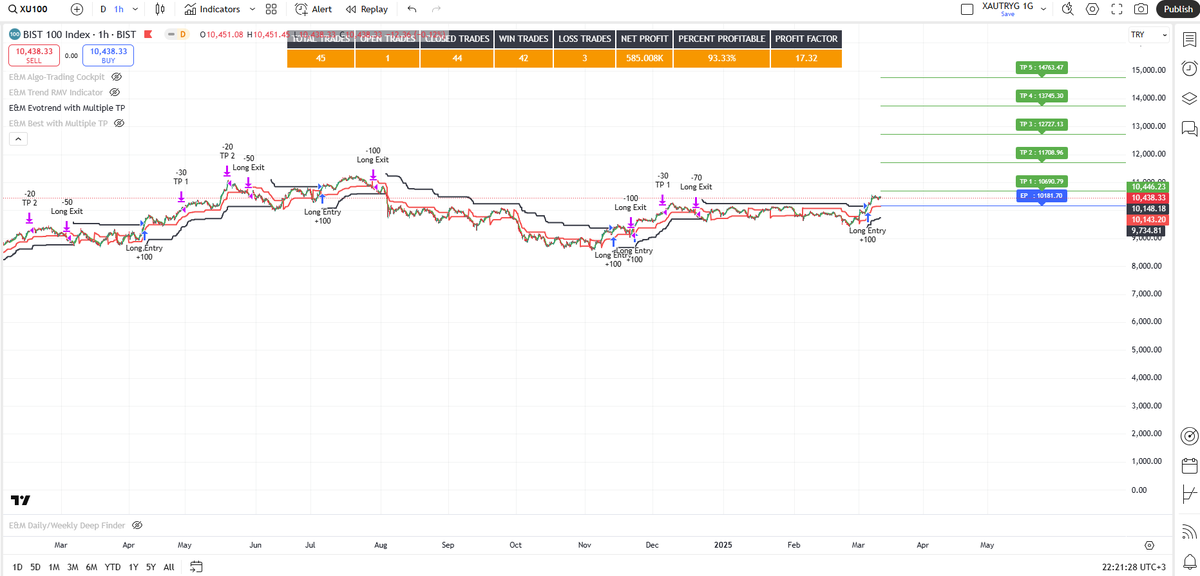Start bar Replay mode
1200x576 pixels.
click(366, 9)
